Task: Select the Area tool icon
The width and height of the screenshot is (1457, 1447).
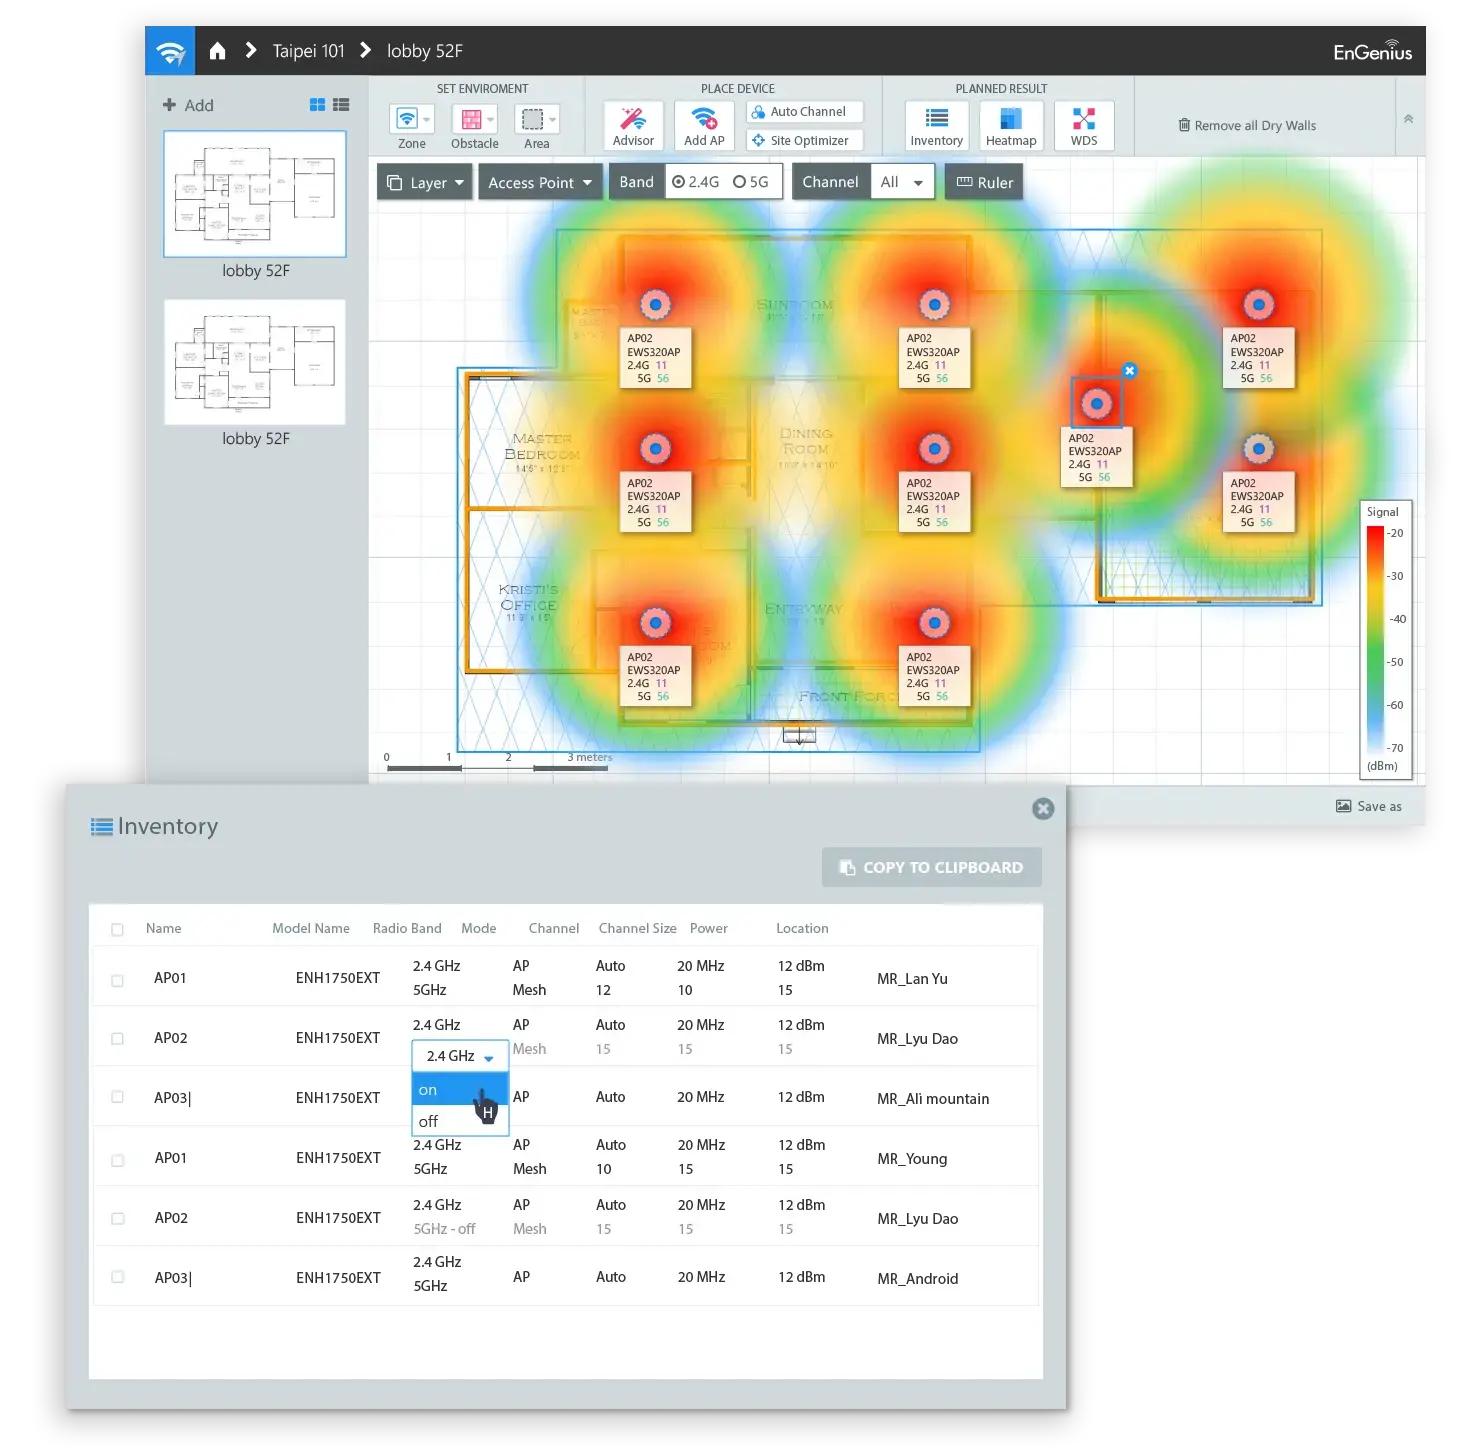Action: 533,119
